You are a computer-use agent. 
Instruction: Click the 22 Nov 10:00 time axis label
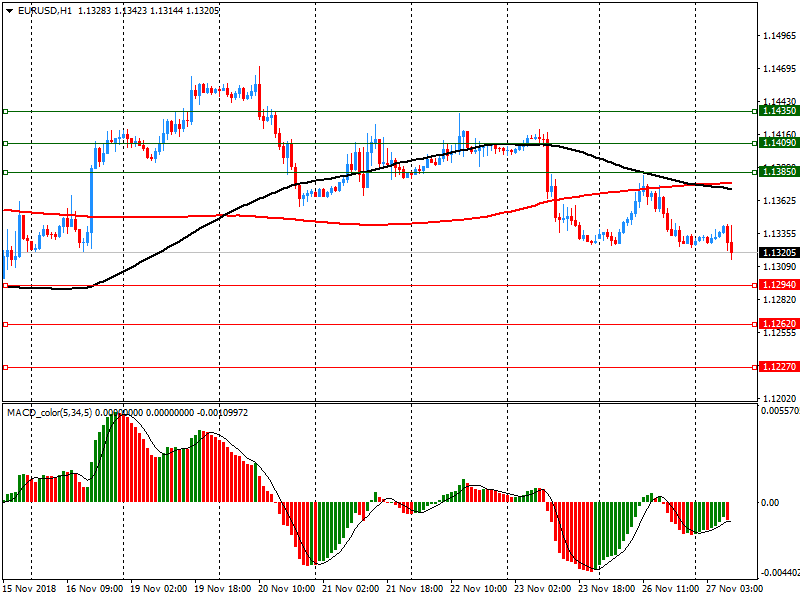pos(479,589)
